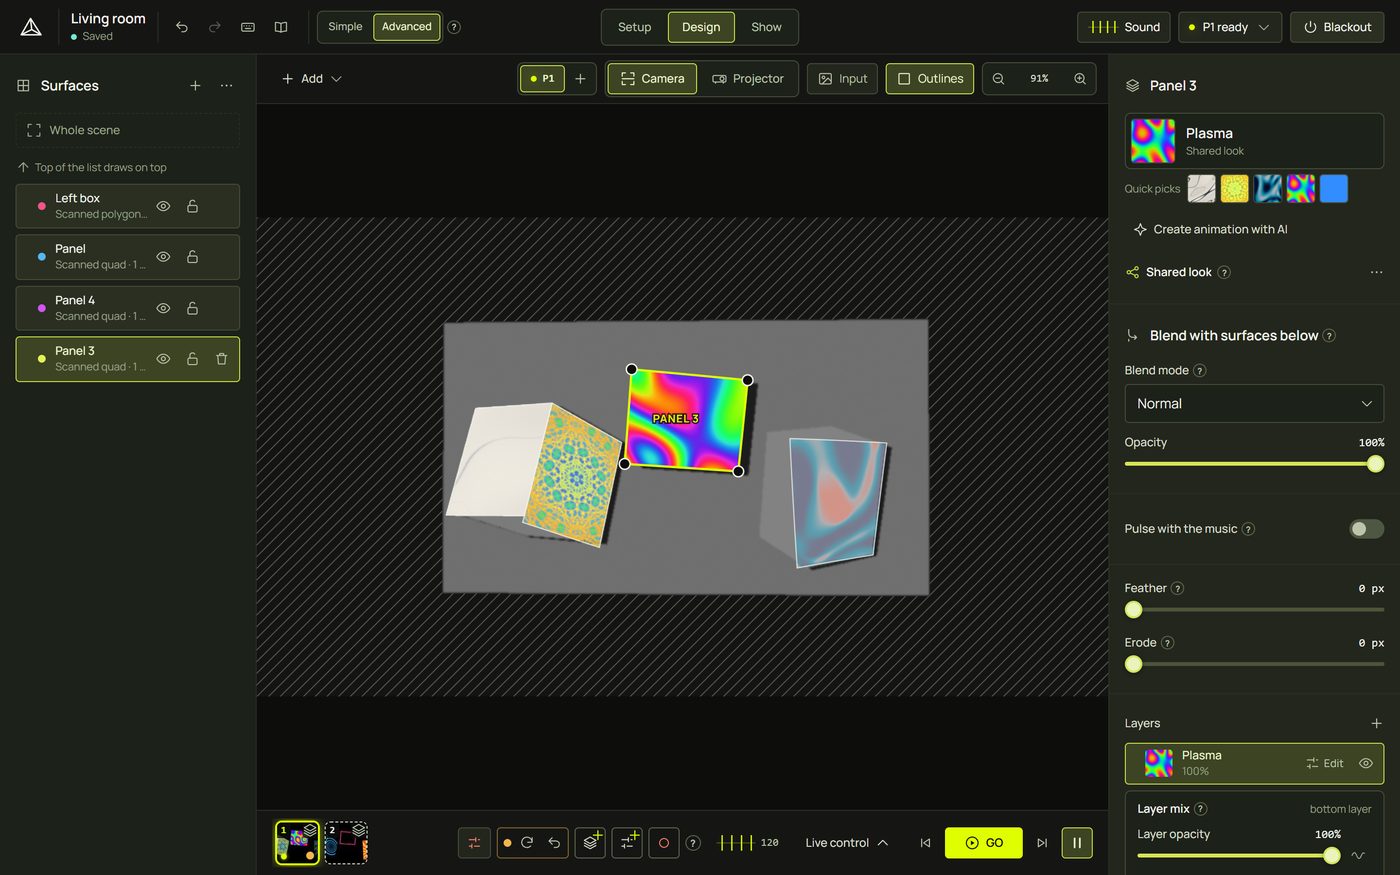
Task: Open help icon in bottom toolbar
Action: 693,843
